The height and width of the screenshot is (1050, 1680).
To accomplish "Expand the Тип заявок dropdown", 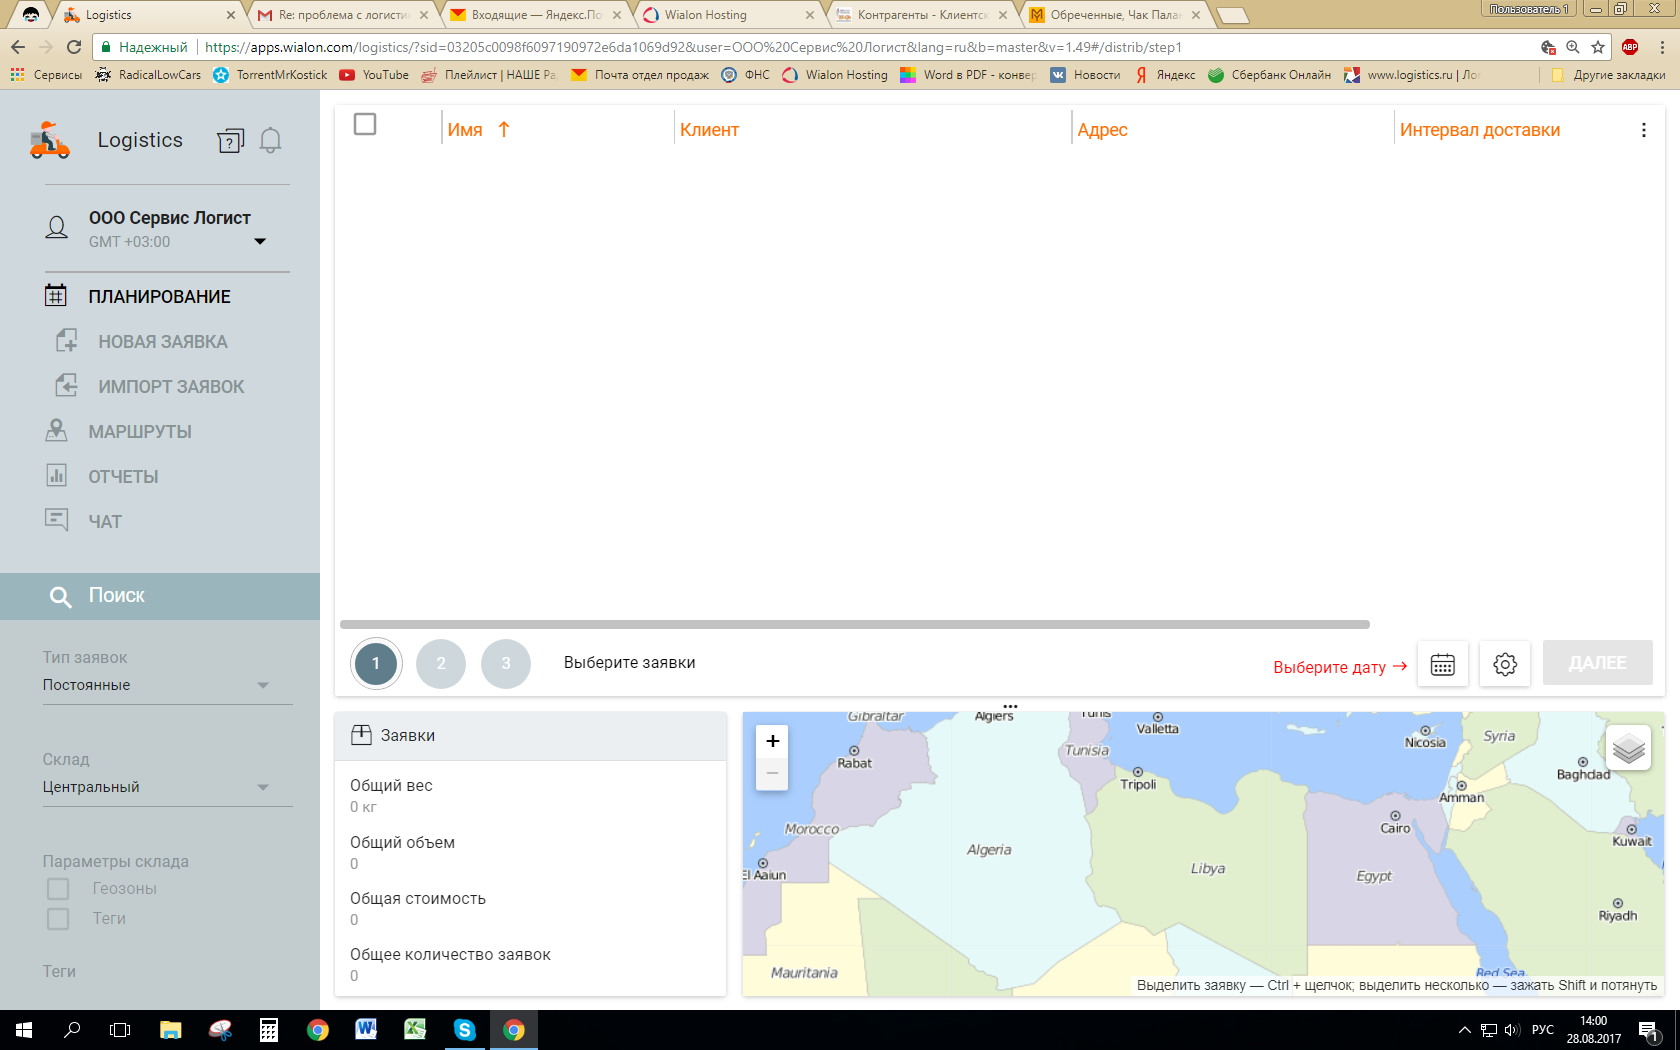I will pyautogui.click(x=262, y=685).
